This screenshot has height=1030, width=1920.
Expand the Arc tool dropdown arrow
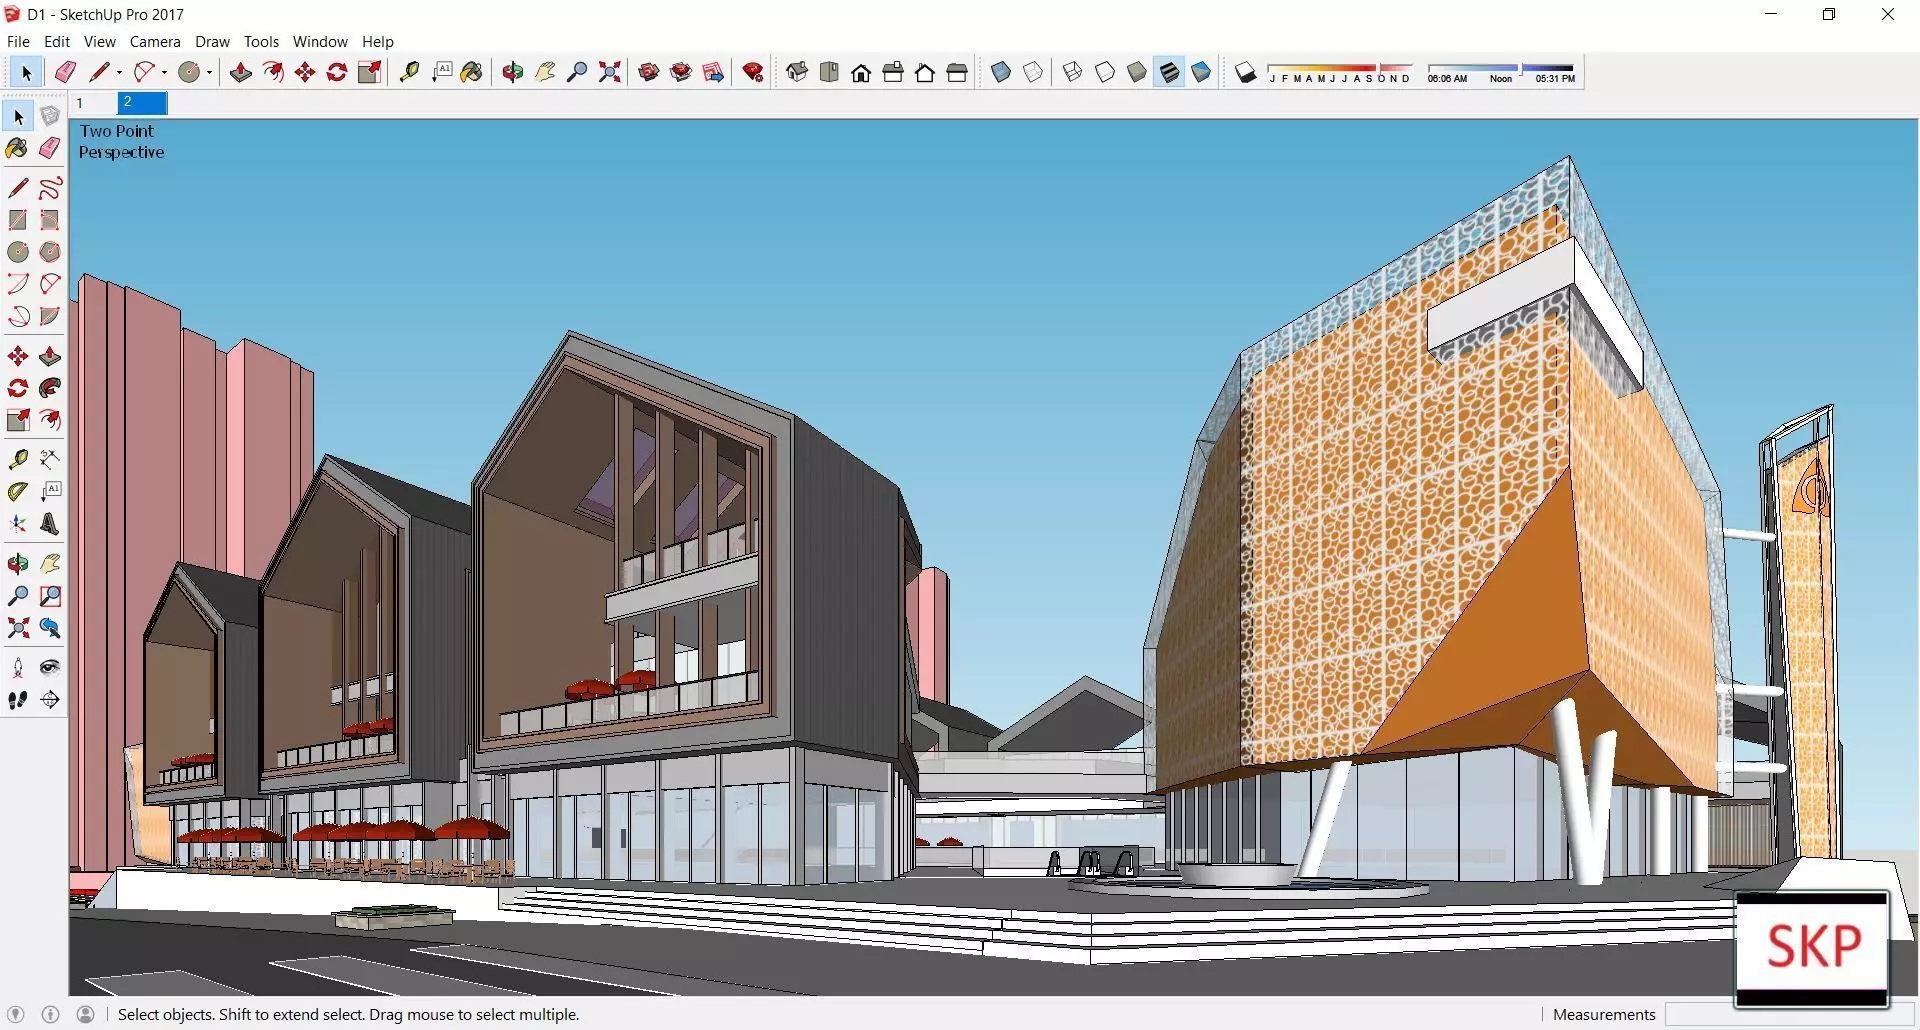coord(164,72)
